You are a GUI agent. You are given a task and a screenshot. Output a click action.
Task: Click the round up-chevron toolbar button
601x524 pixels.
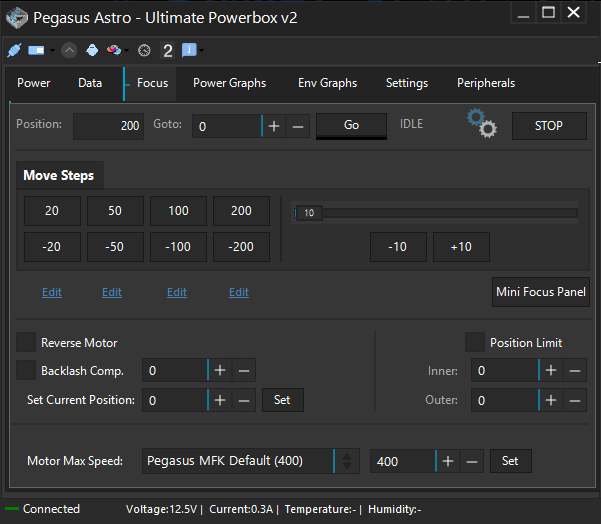click(69, 50)
